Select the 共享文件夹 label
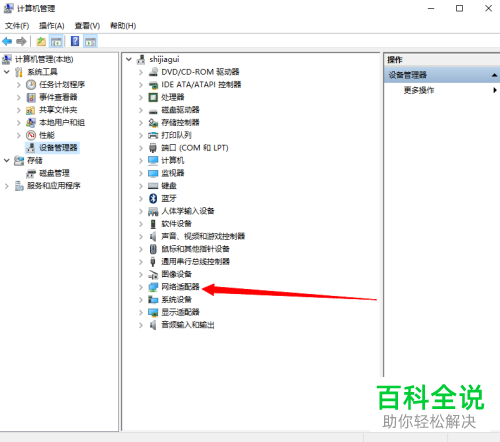This screenshot has width=500, height=442. coord(58,110)
